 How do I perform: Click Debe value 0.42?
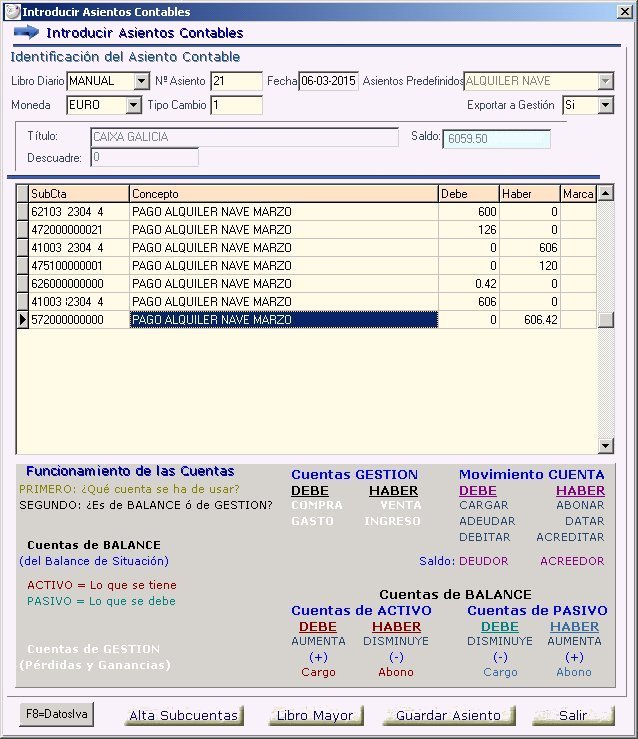tap(469, 283)
